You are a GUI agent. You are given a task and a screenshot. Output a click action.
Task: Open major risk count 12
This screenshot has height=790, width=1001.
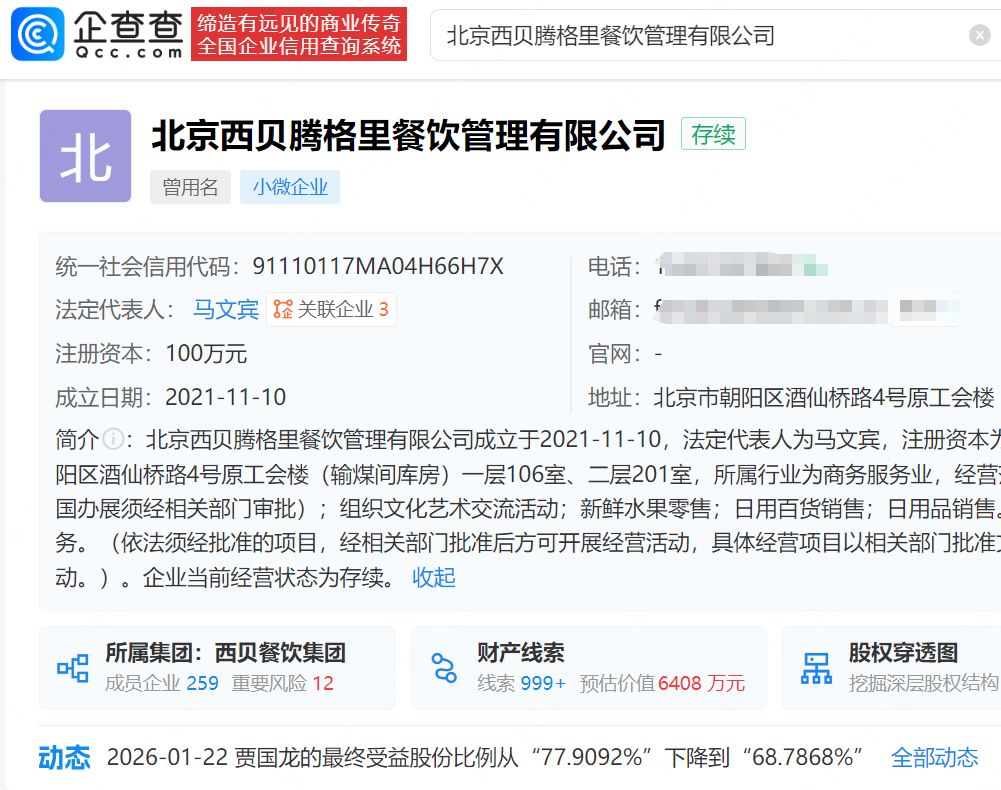point(323,684)
